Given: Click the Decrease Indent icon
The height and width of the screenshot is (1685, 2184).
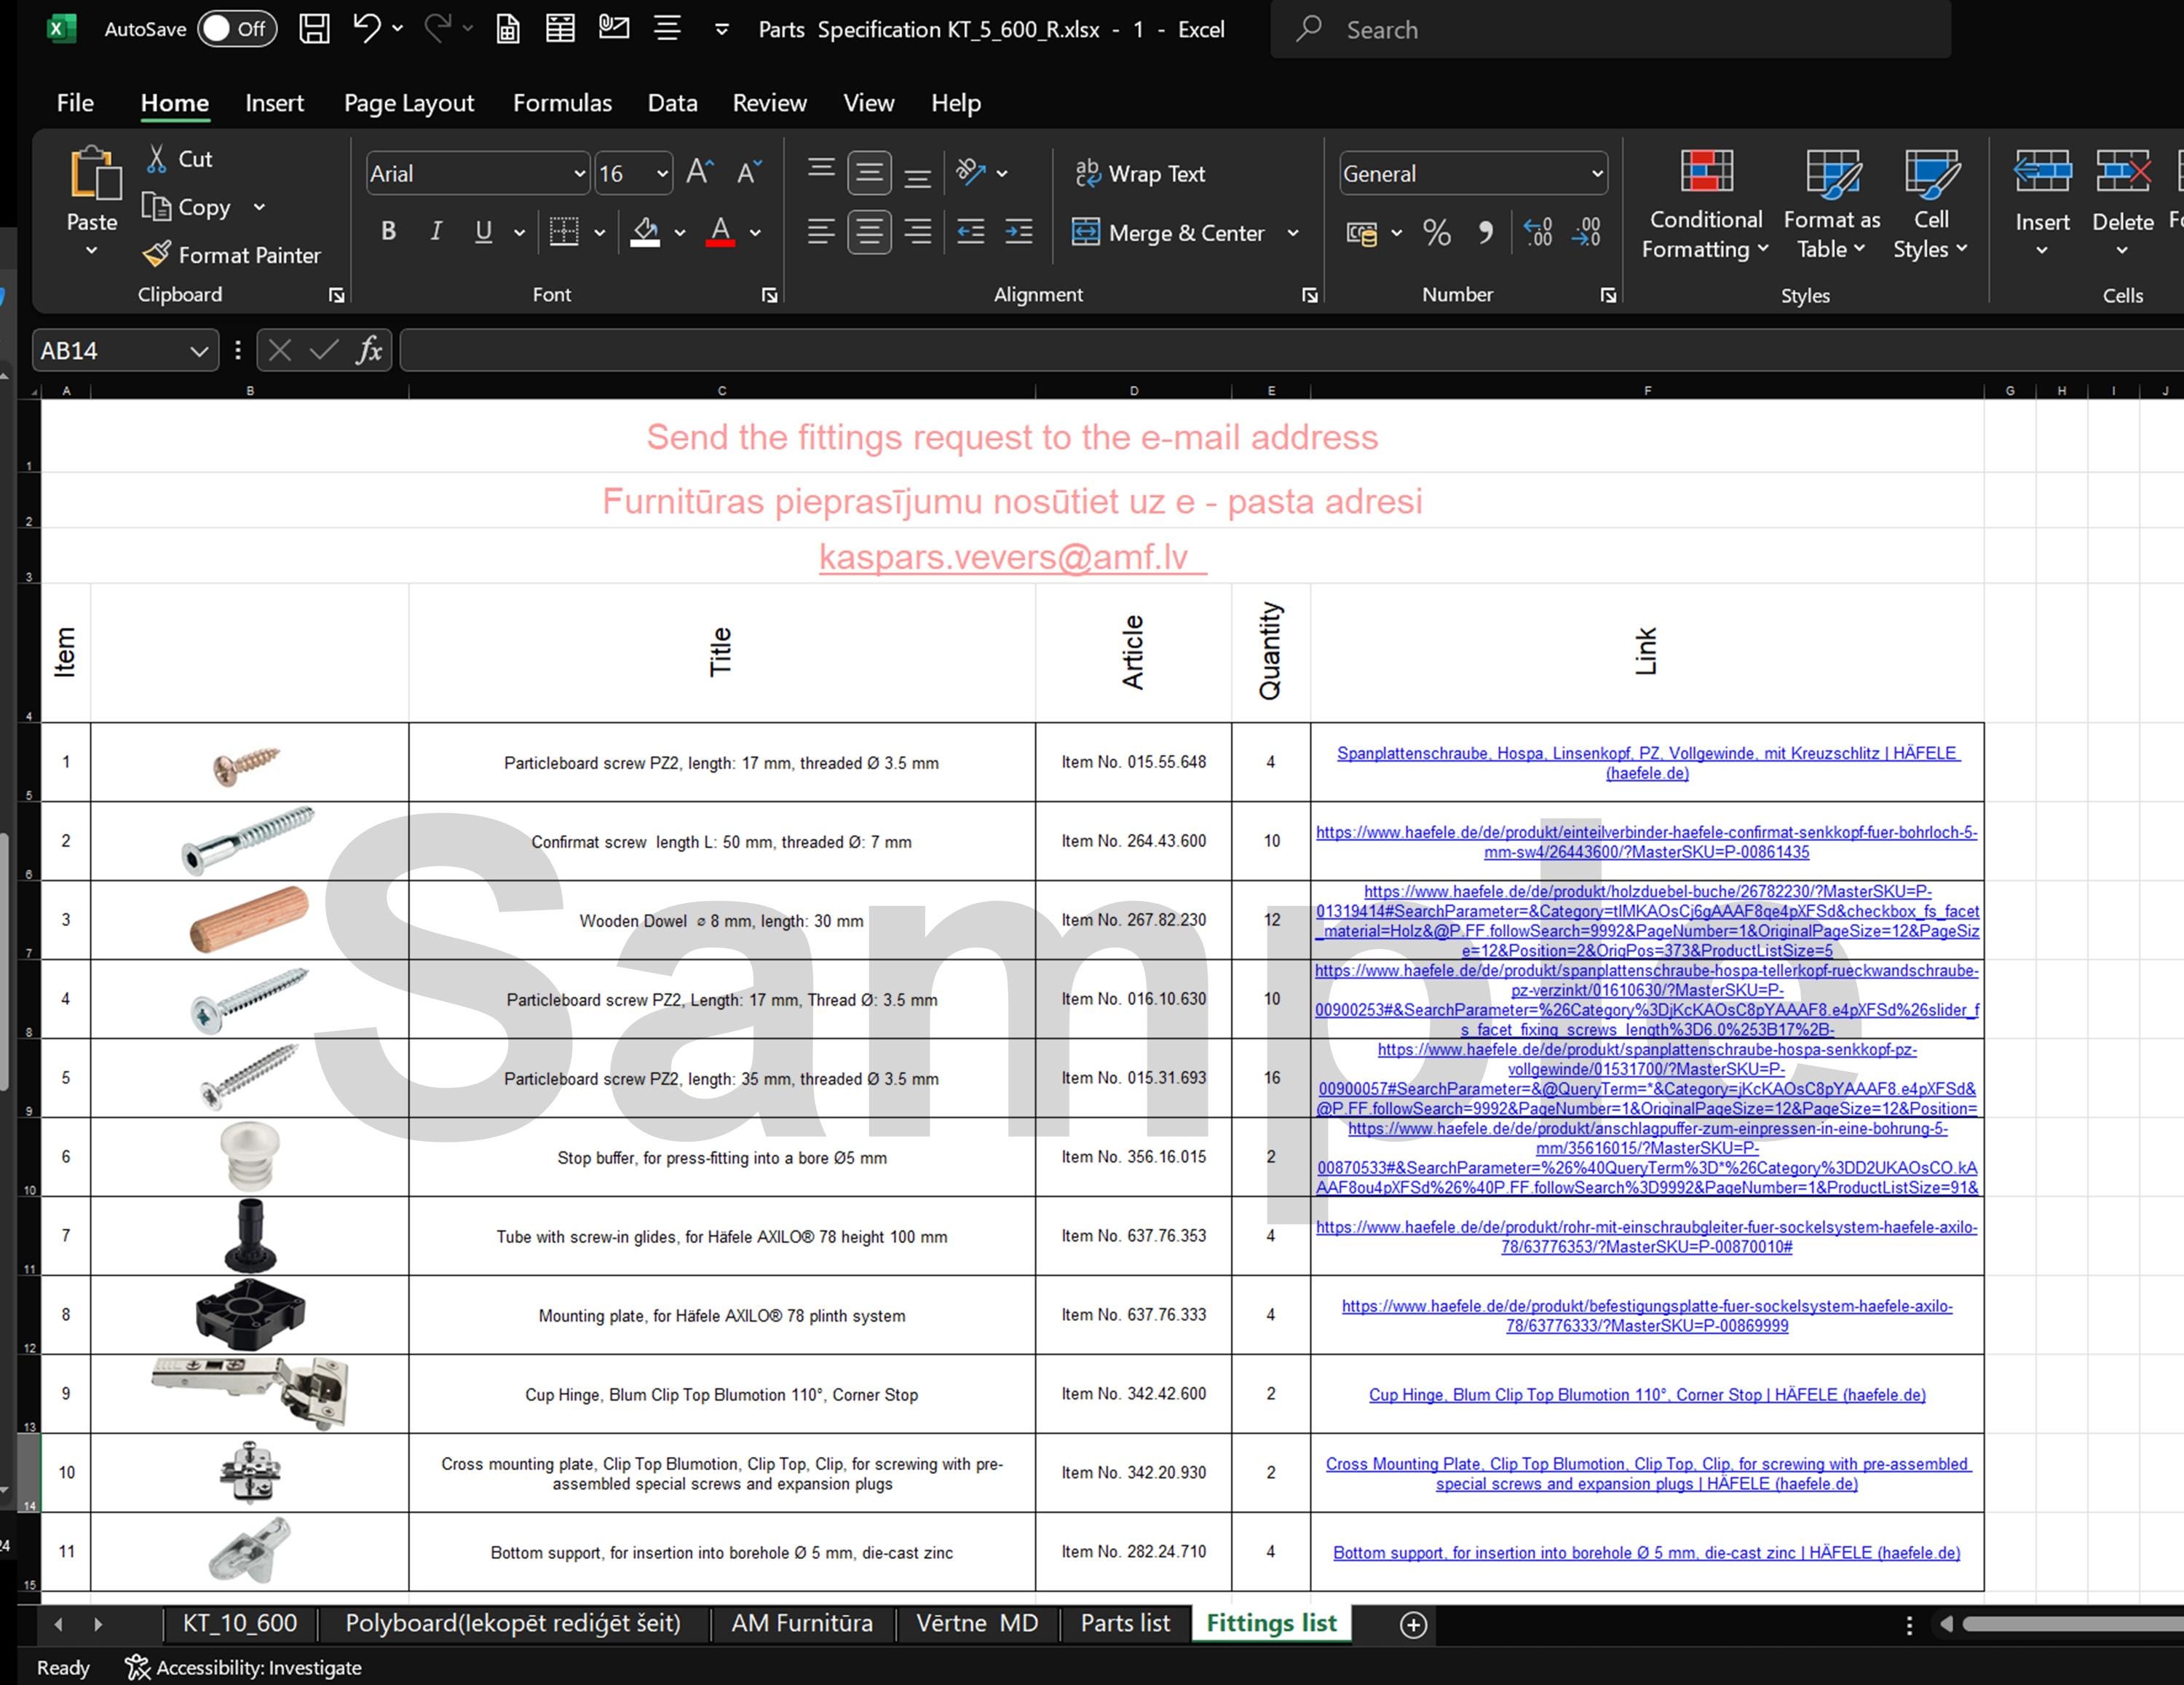Looking at the screenshot, I should (970, 232).
